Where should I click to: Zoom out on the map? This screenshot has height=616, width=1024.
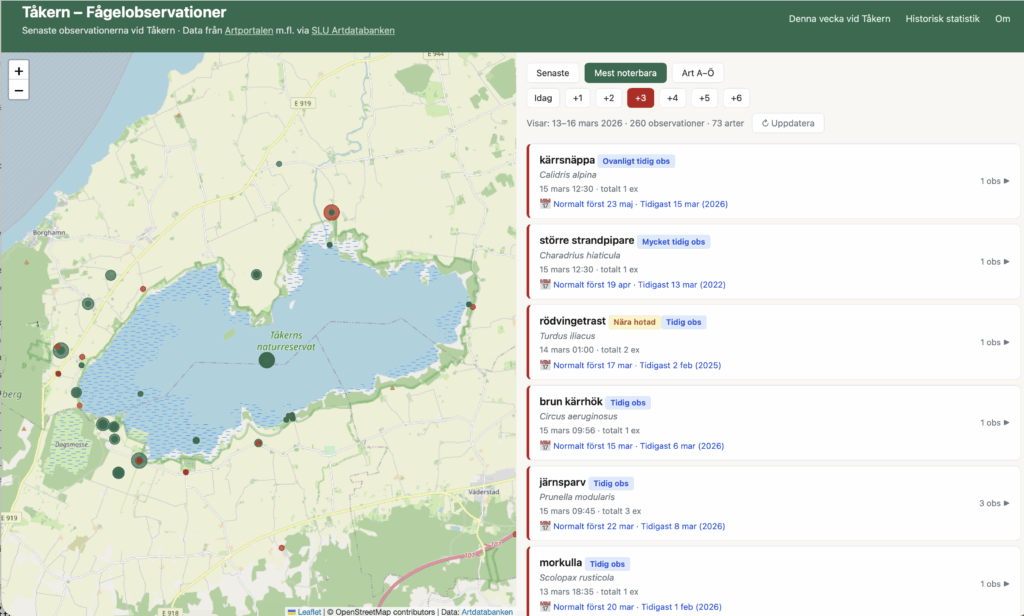point(19,91)
